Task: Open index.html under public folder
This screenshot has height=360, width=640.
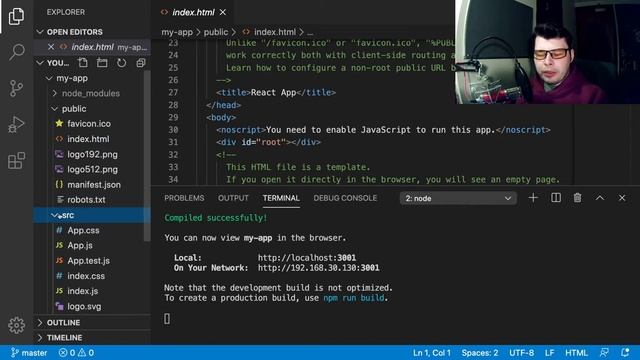Action: [89, 139]
